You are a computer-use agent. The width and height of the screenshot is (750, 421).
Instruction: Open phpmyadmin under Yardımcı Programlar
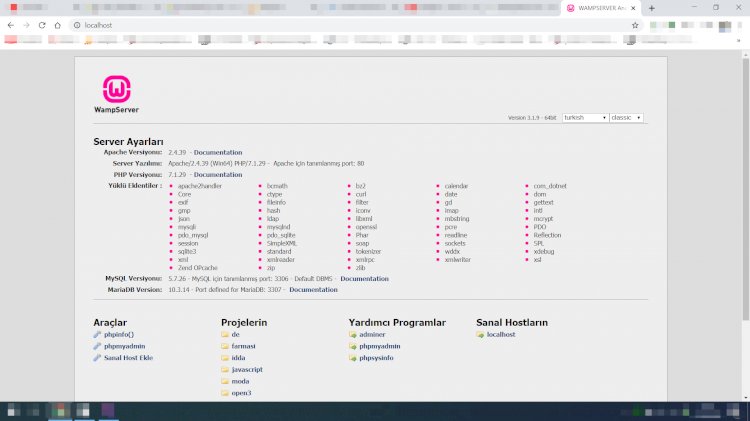380,346
